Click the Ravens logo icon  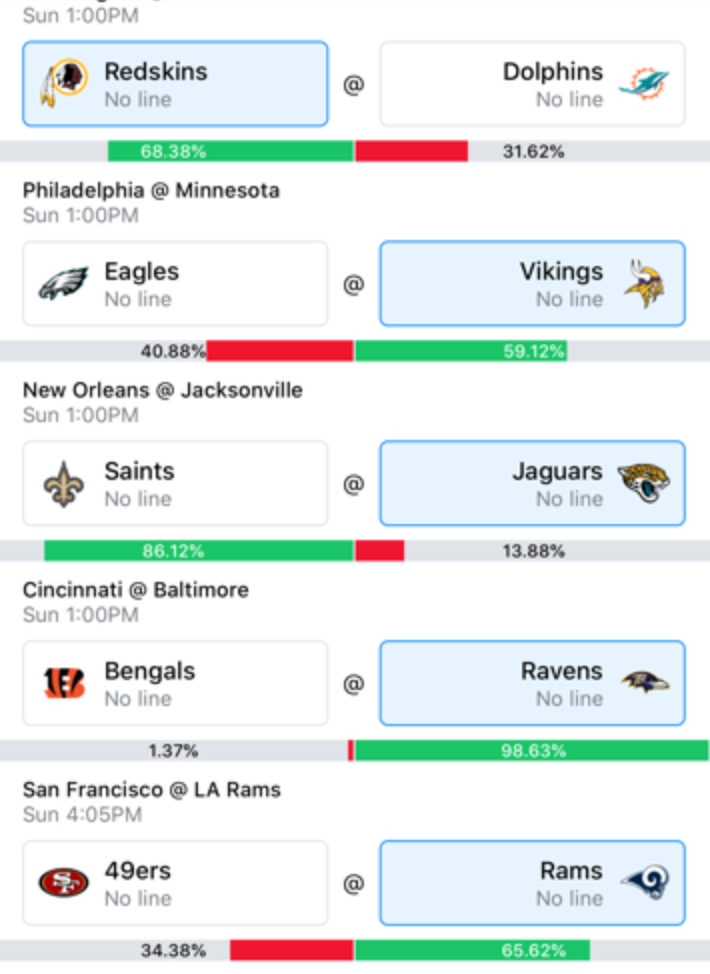tap(645, 682)
